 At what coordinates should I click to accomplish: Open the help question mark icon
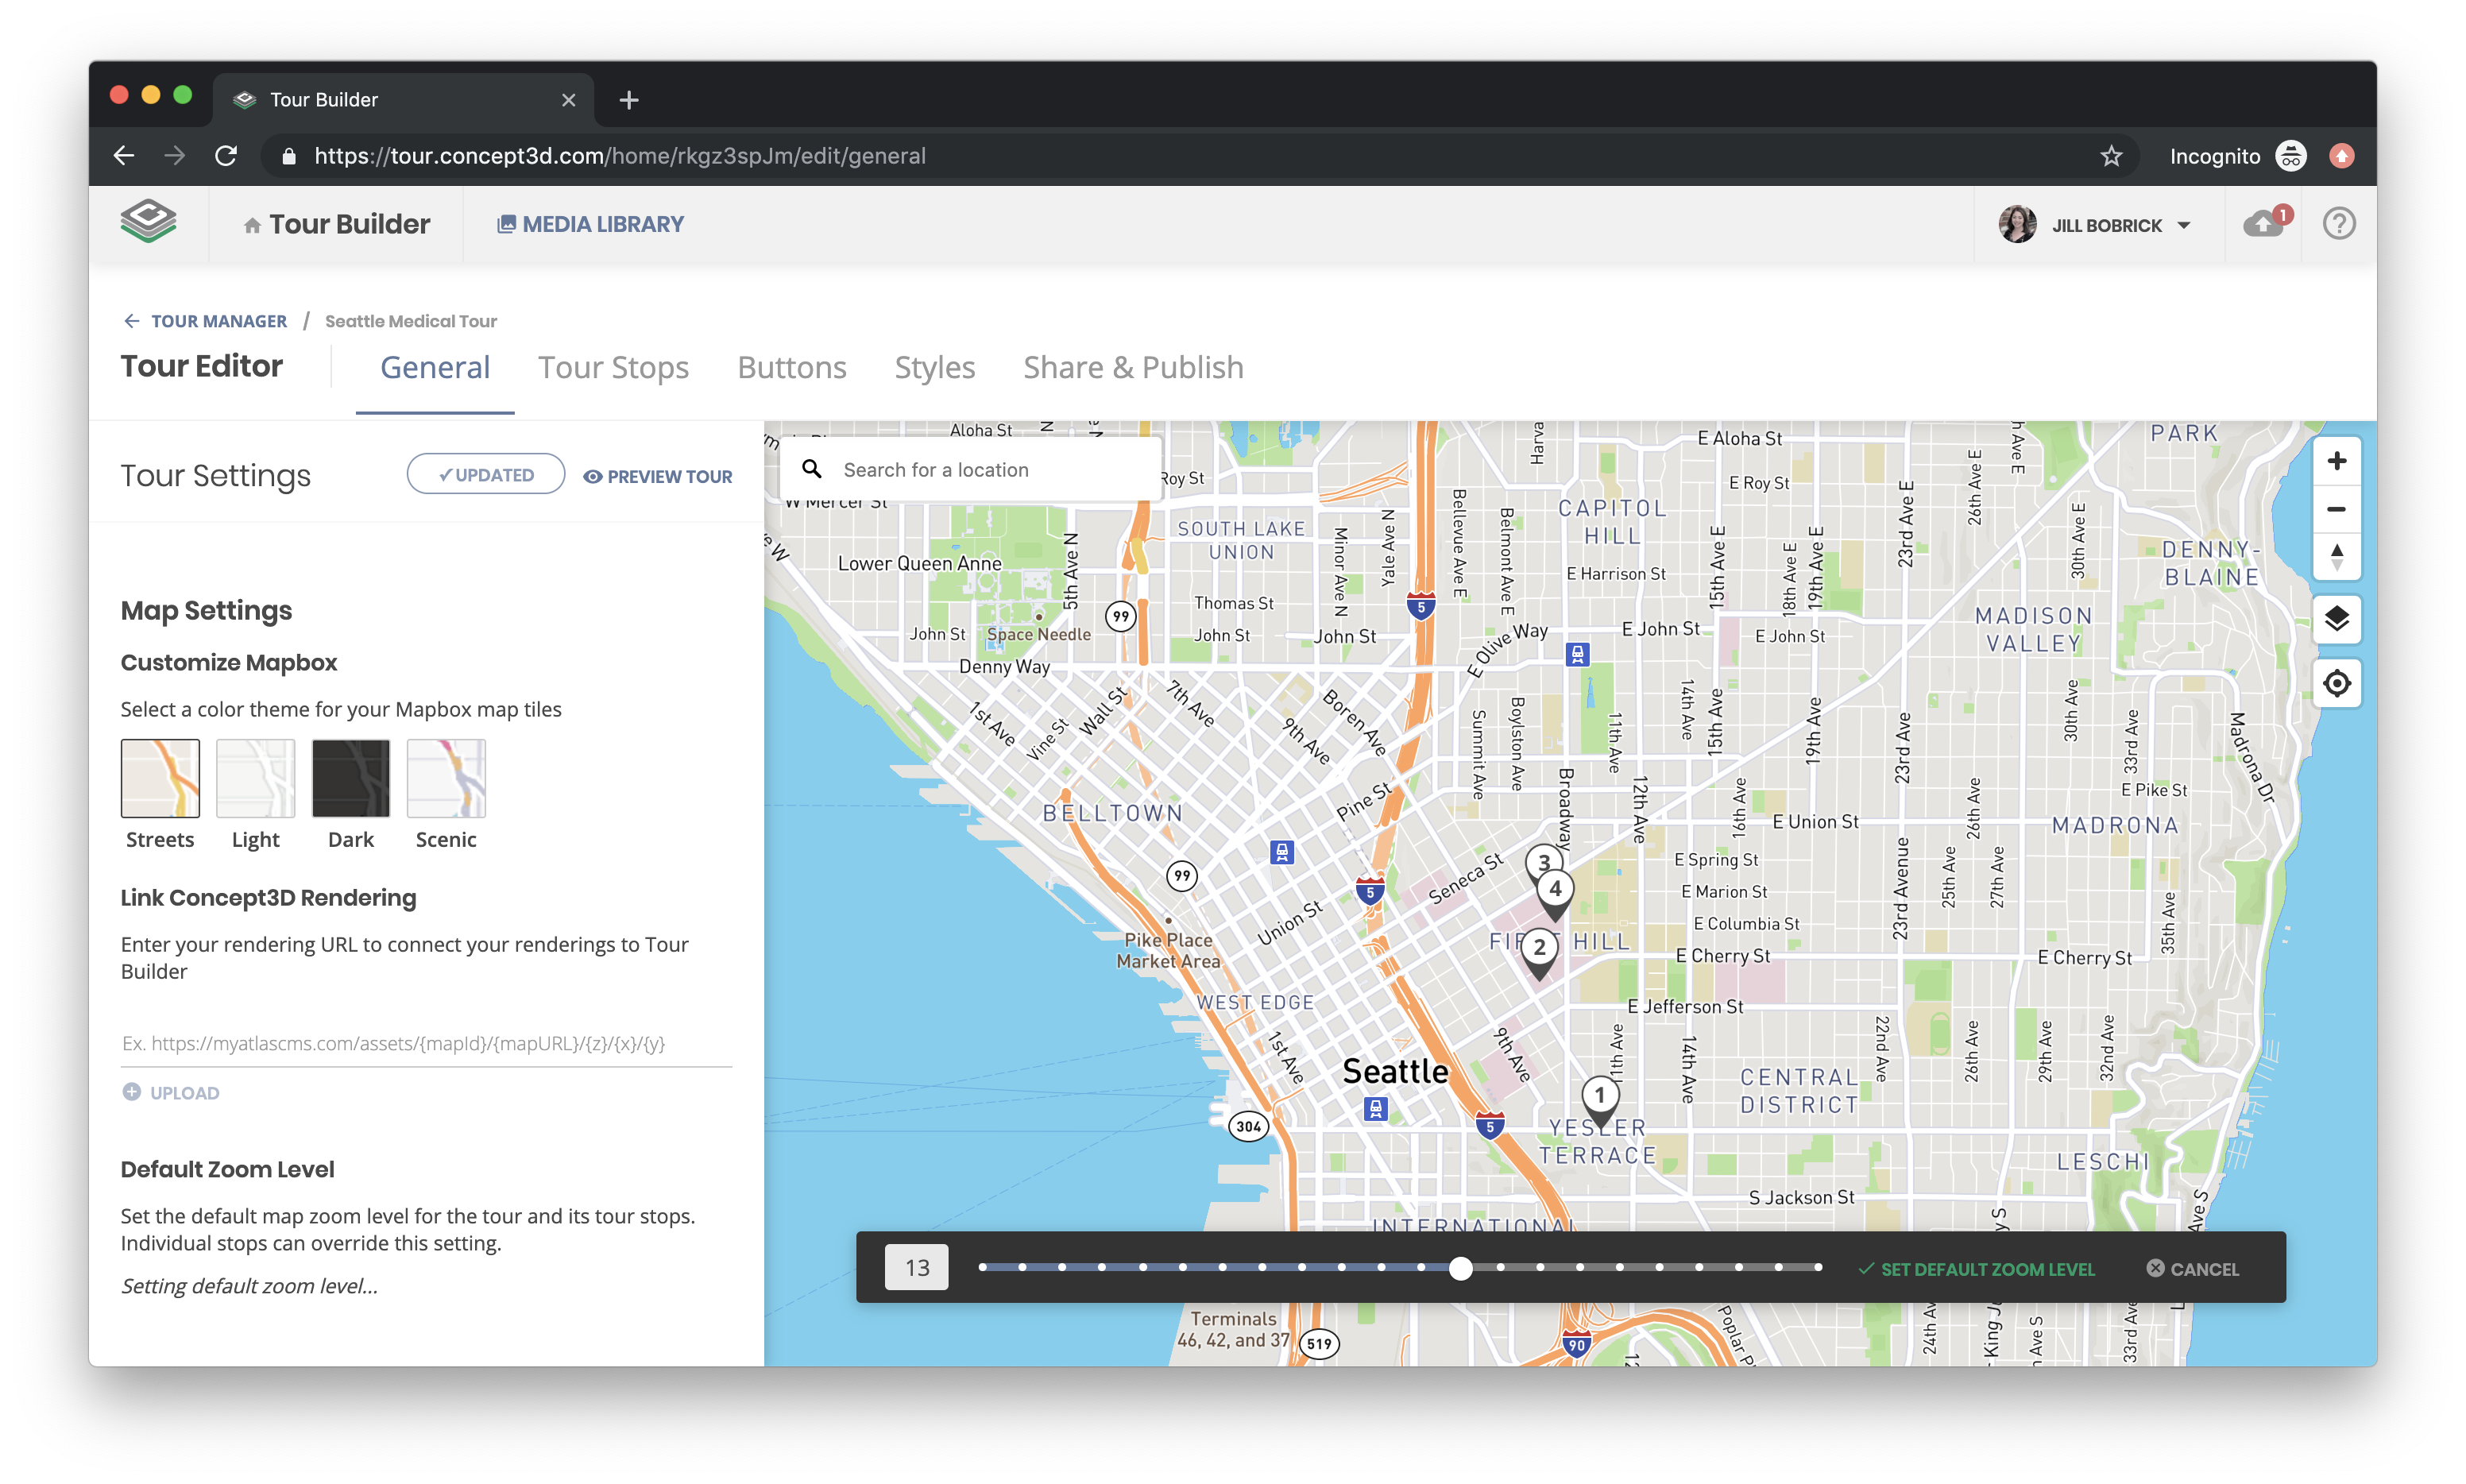point(2338,223)
